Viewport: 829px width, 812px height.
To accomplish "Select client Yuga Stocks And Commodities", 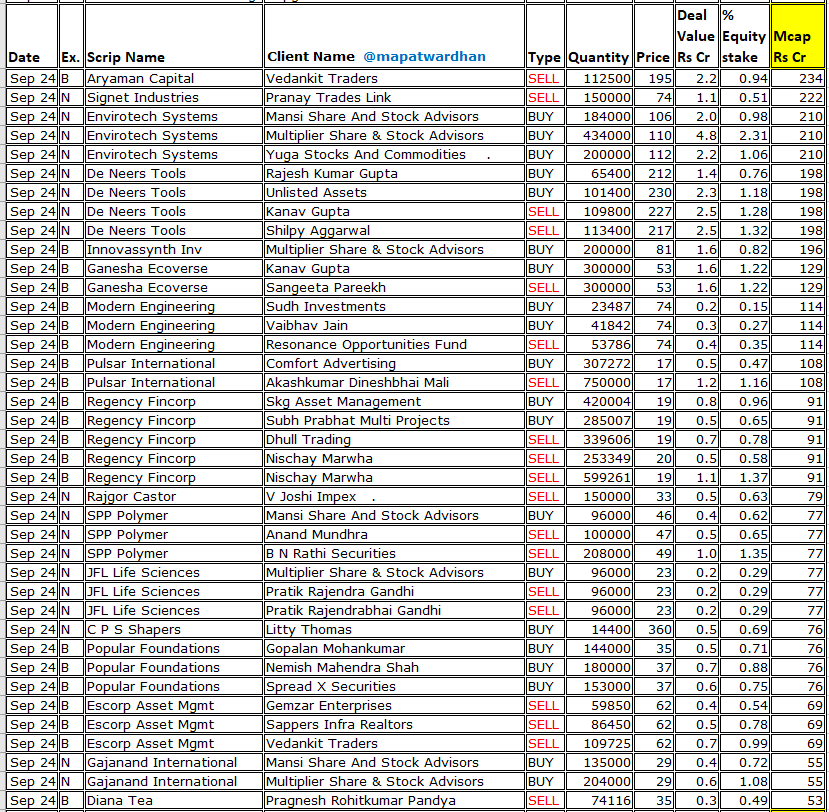I will [x=394, y=154].
